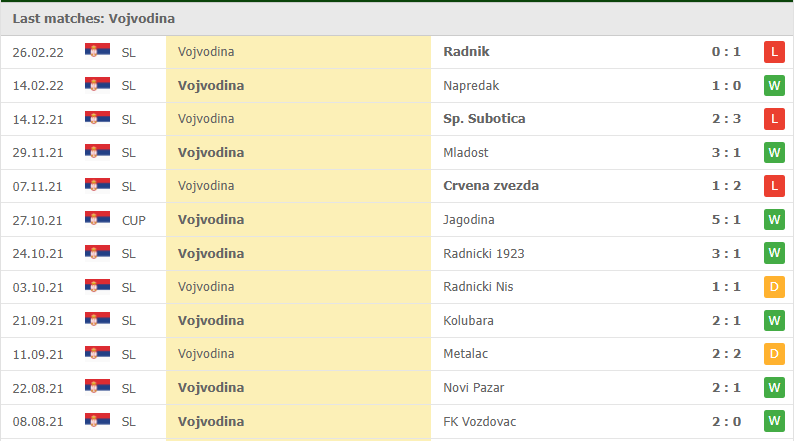Click the W result badge for Napredak match
This screenshot has width=794, height=441.
point(774,86)
